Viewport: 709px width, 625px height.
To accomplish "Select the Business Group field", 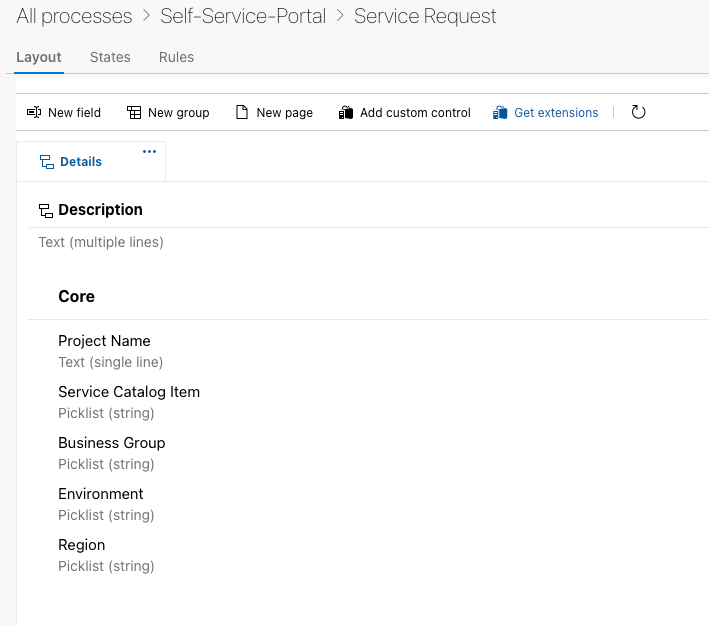I will pyautogui.click(x=112, y=443).
